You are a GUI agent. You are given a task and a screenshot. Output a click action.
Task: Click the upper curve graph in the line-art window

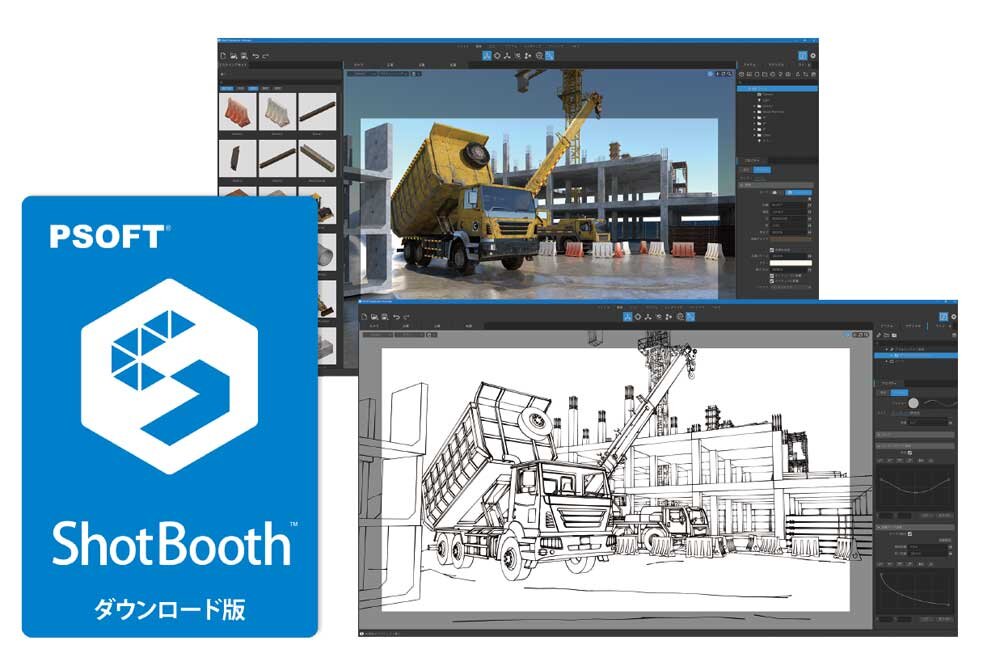[x=915, y=488]
